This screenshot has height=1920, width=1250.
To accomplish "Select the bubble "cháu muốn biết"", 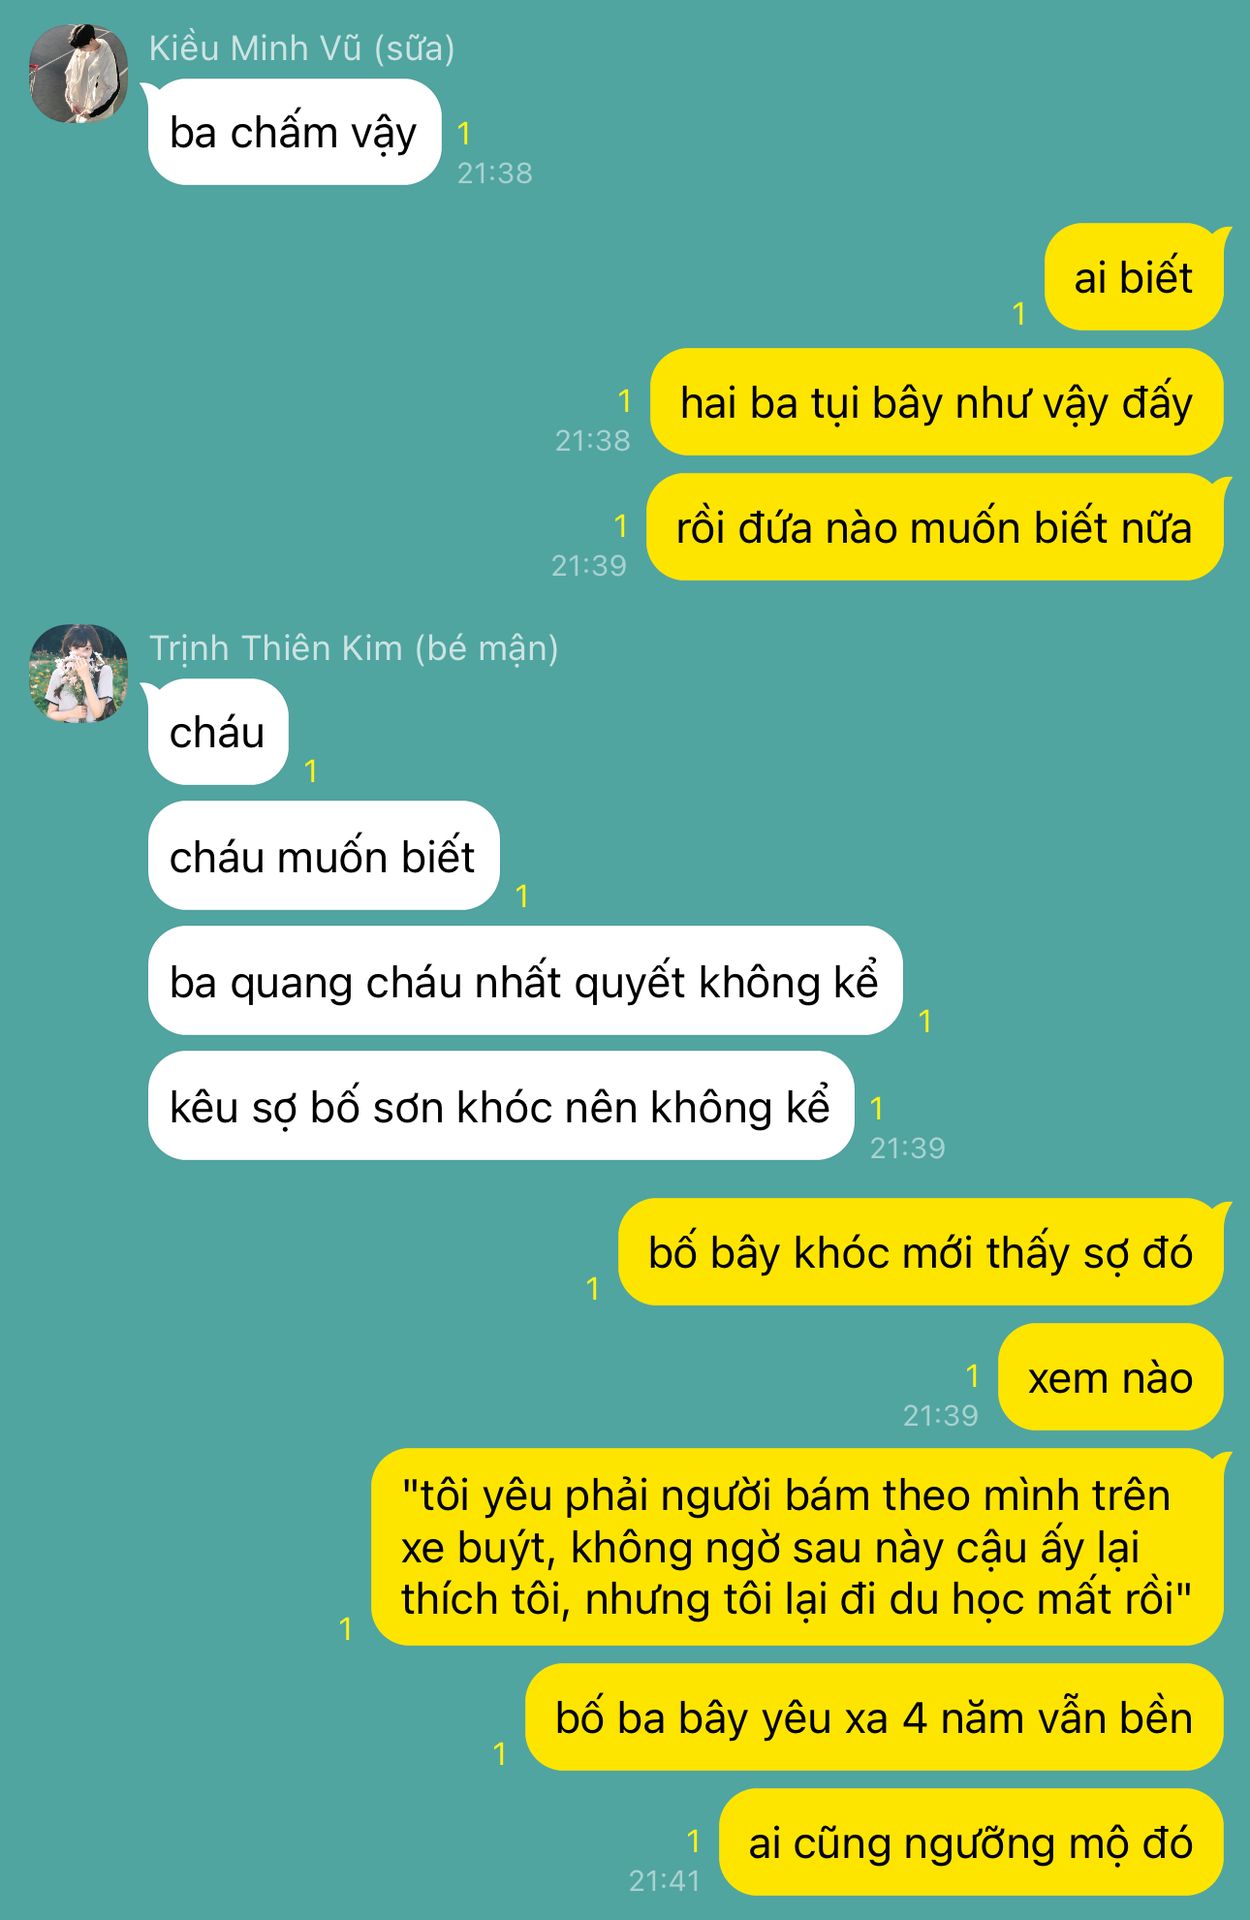I will [x=323, y=856].
